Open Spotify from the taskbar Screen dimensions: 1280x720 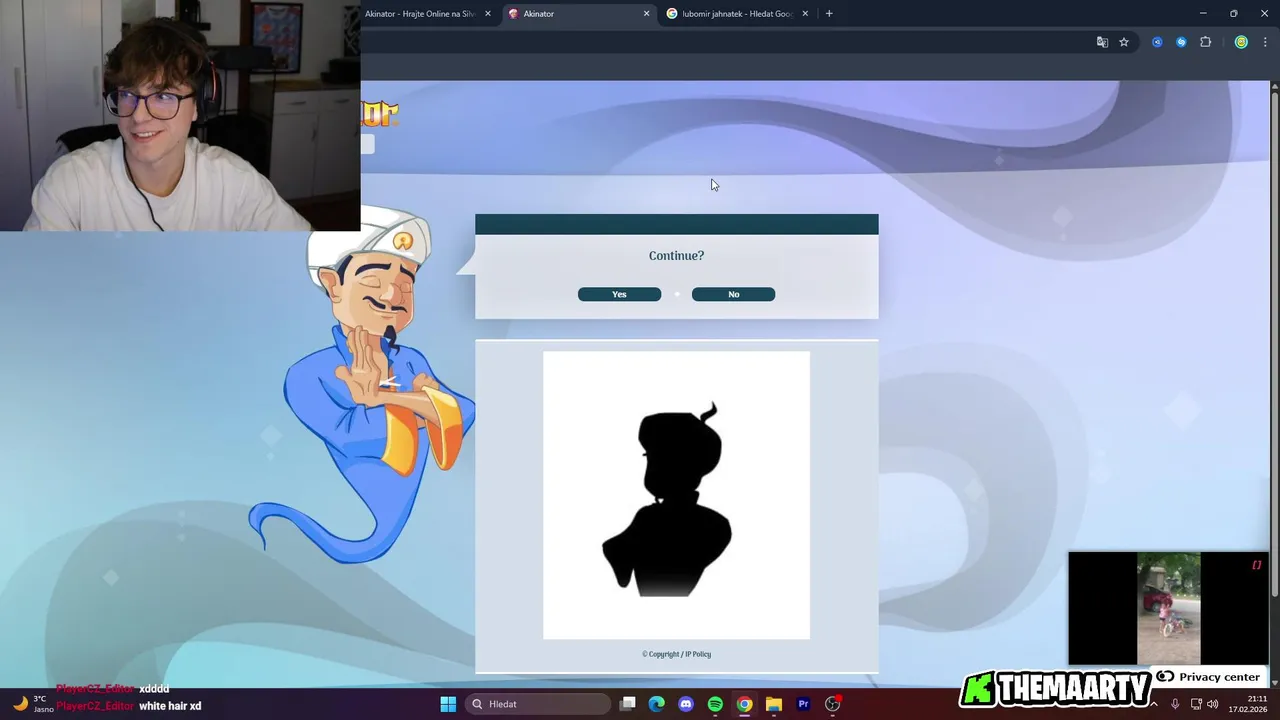pos(715,704)
